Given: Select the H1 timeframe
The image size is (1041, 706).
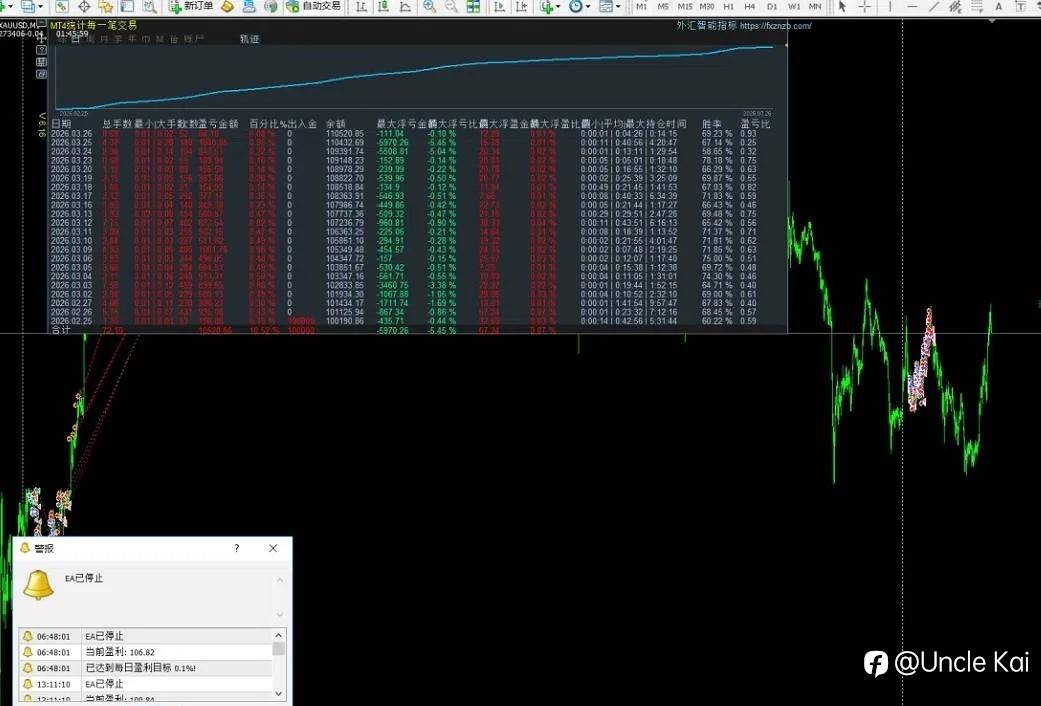Looking at the screenshot, I should 729,7.
